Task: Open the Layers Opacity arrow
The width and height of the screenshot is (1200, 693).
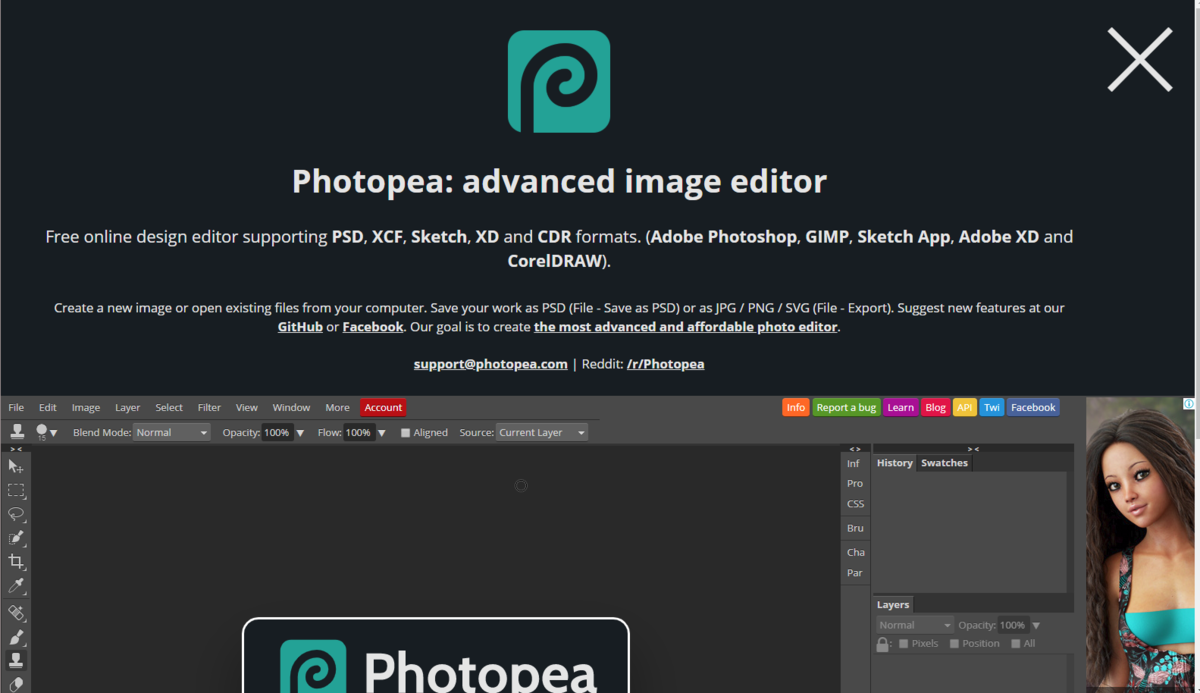Action: (x=1036, y=626)
